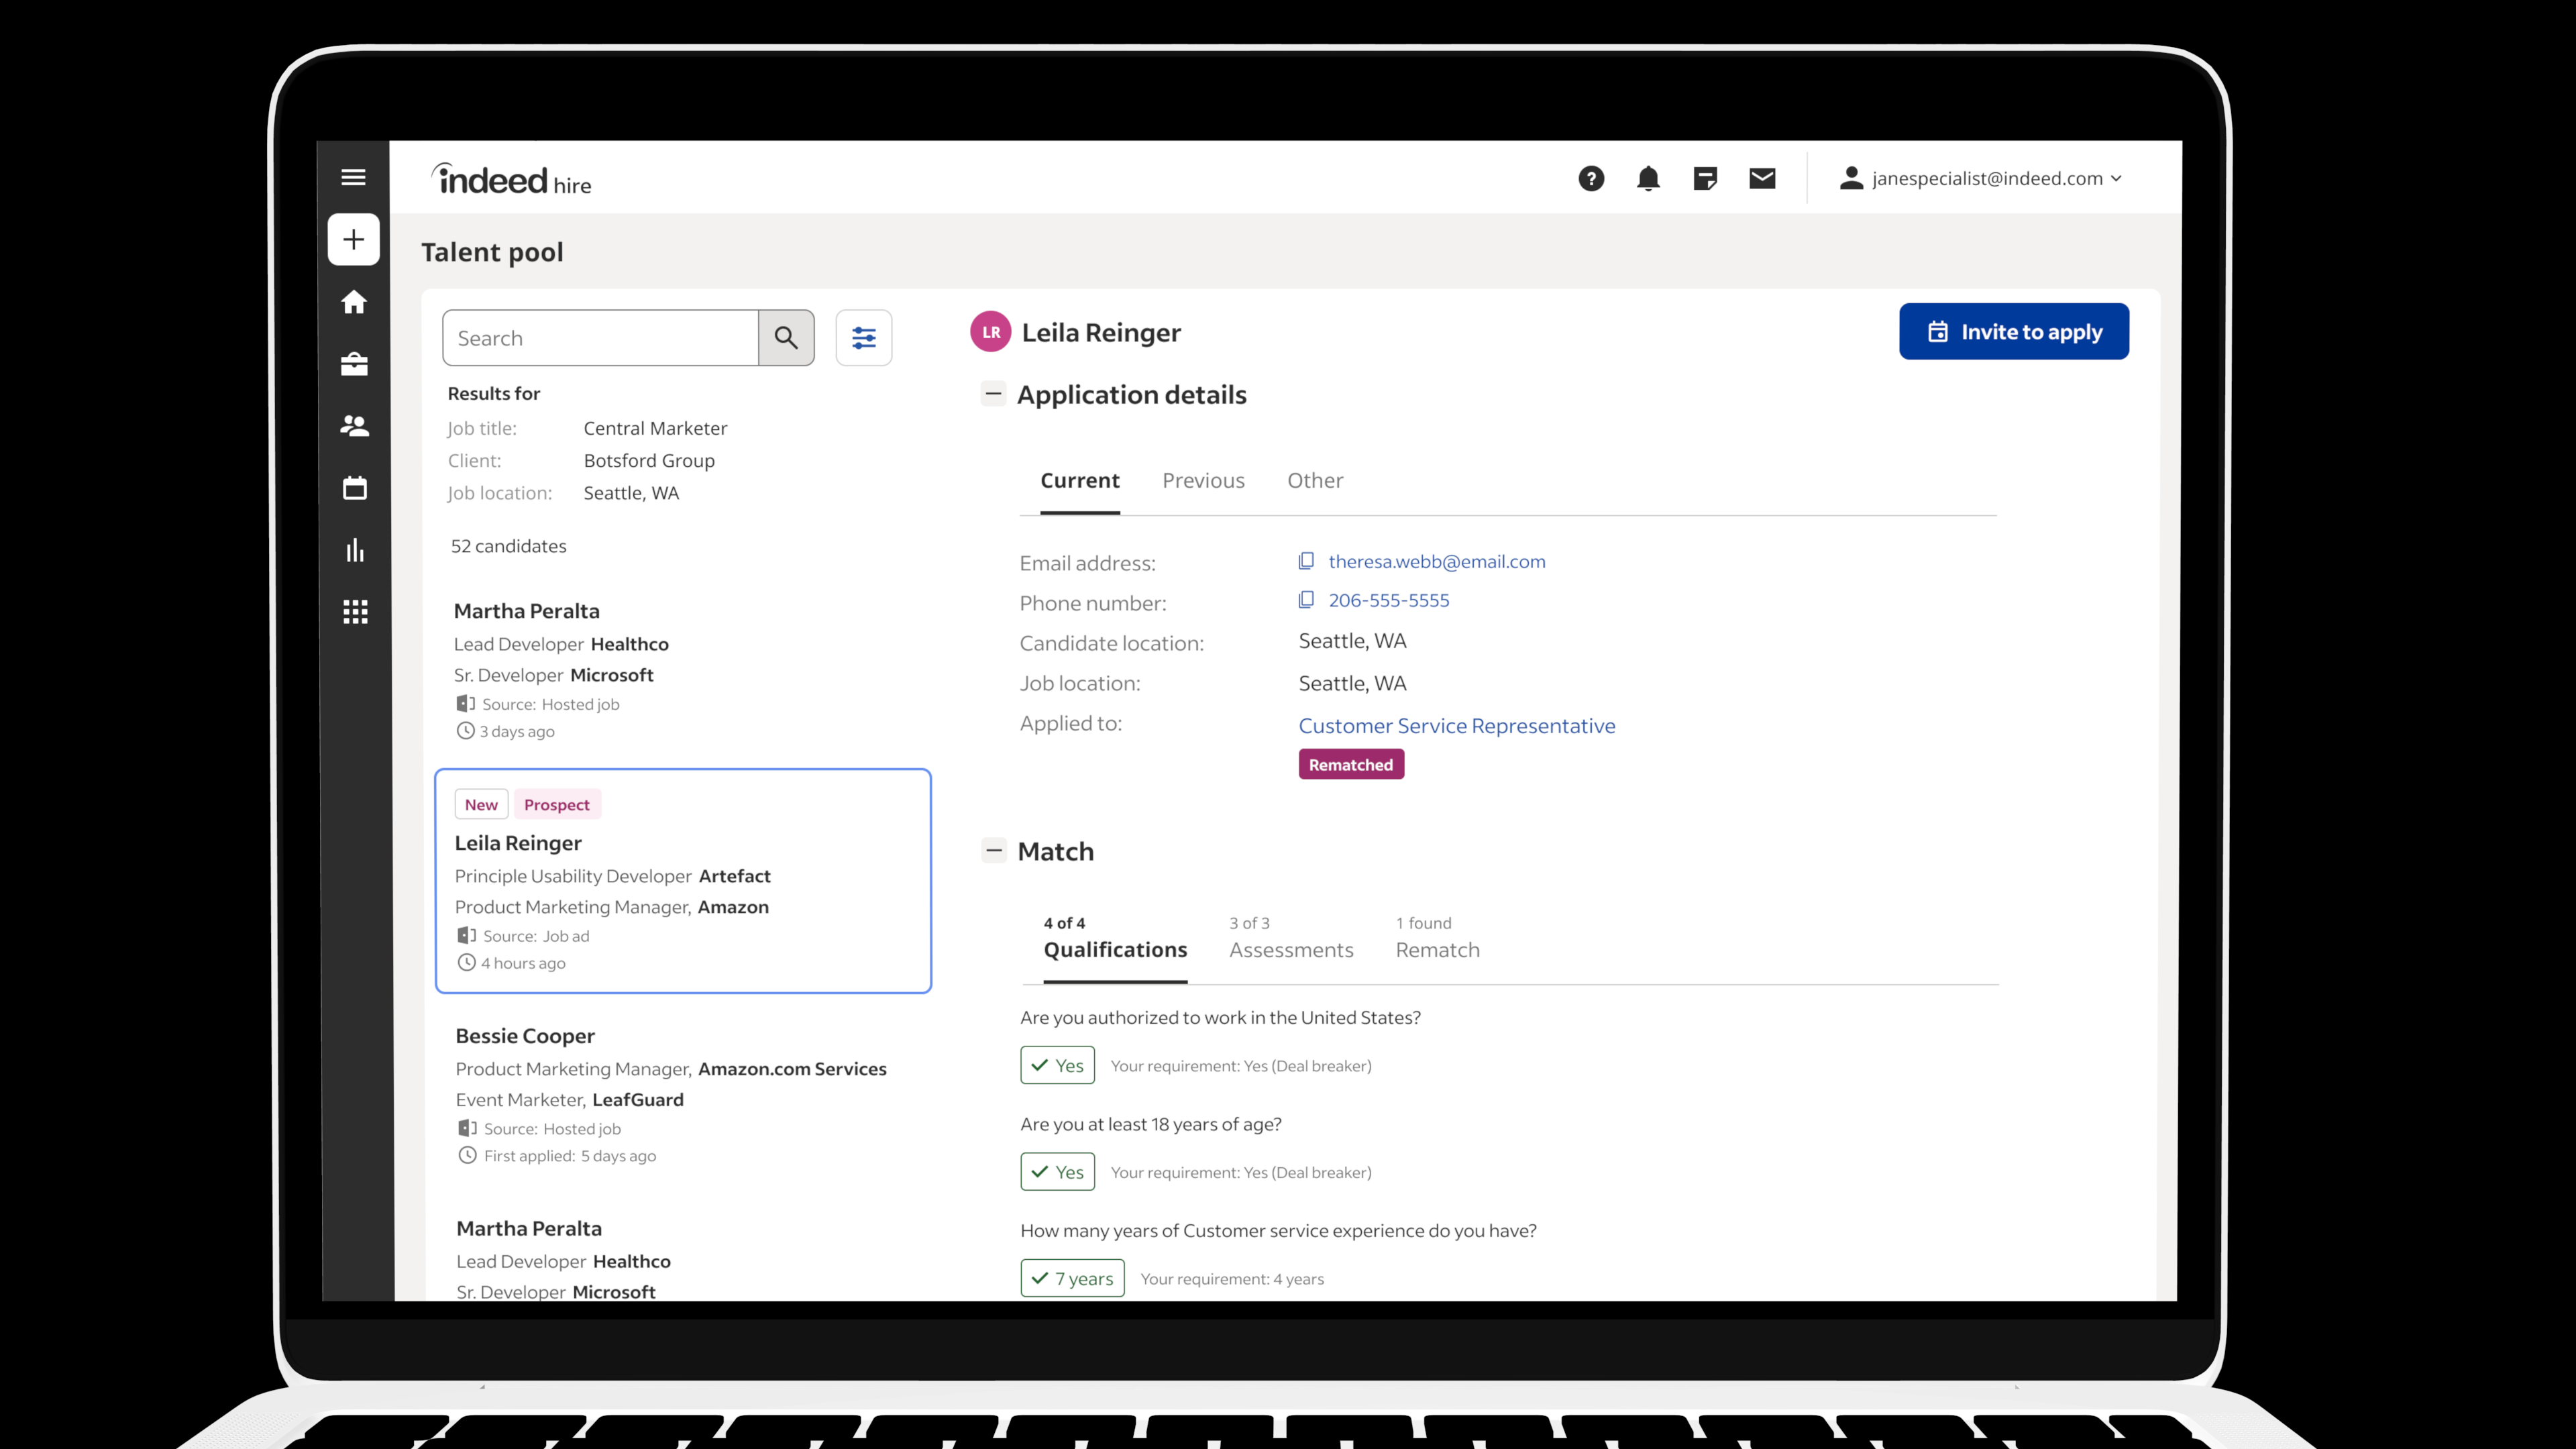This screenshot has height=1449, width=2576.
Task: Open the notifications bell
Action: (x=1648, y=178)
